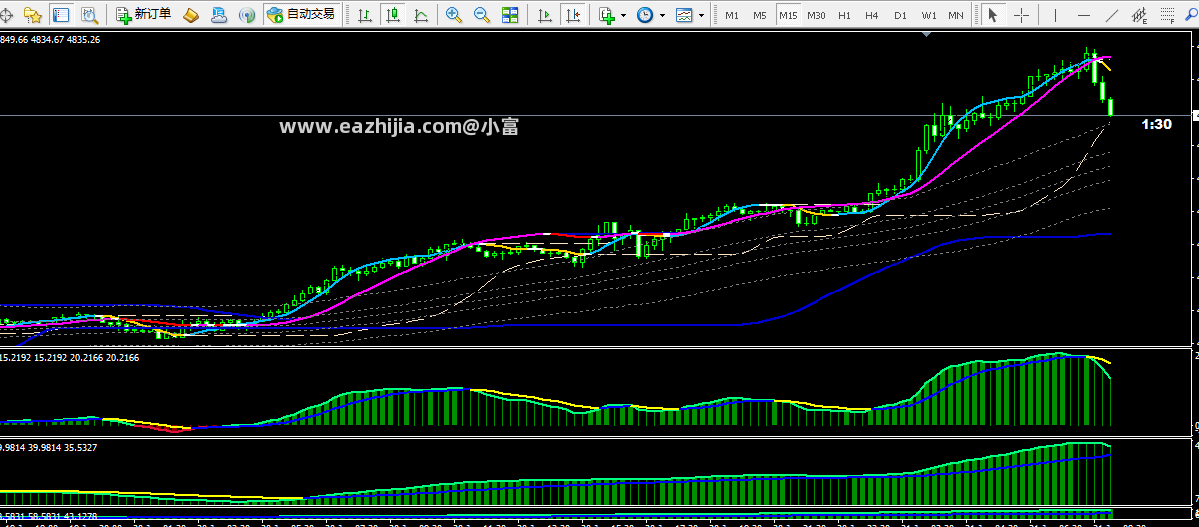This screenshot has height=527, width=1199.
Task: Toggle chart shift from right edge
Action: pos(572,15)
